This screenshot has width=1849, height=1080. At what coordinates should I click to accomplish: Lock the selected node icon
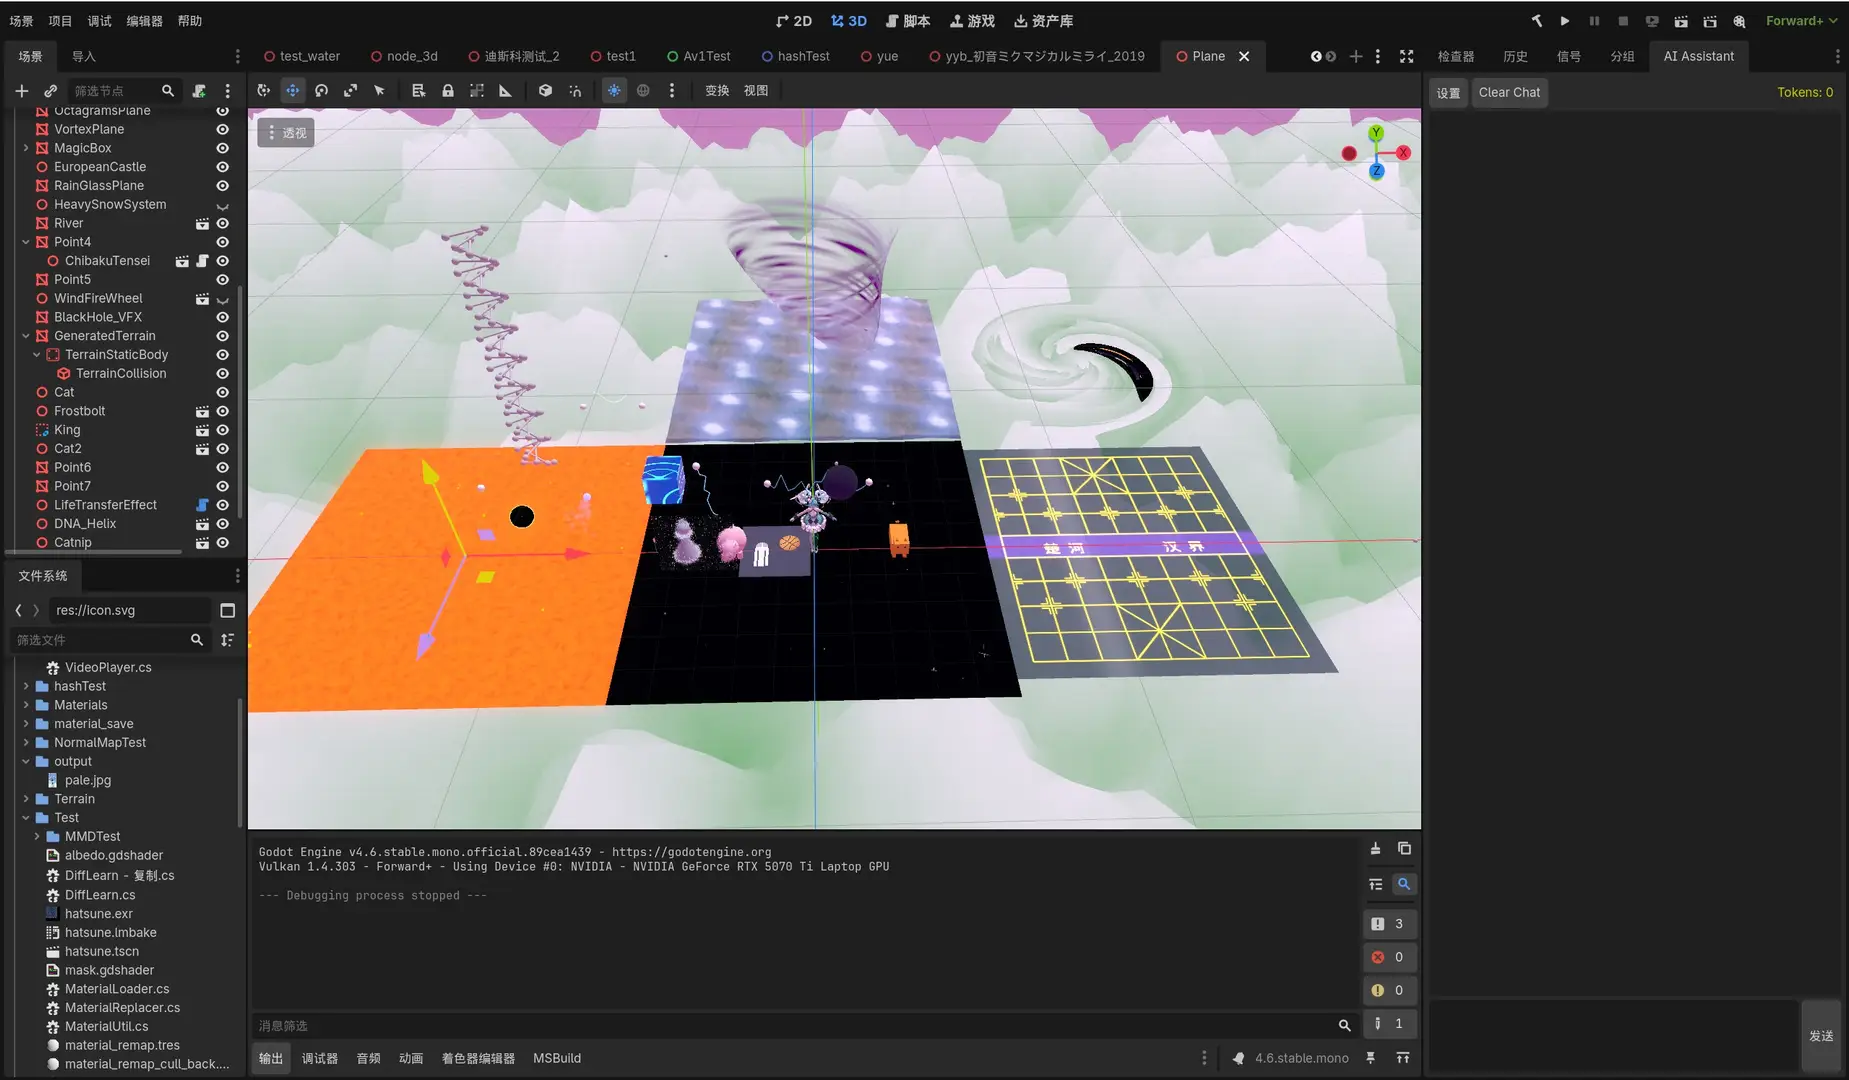coord(447,90)
